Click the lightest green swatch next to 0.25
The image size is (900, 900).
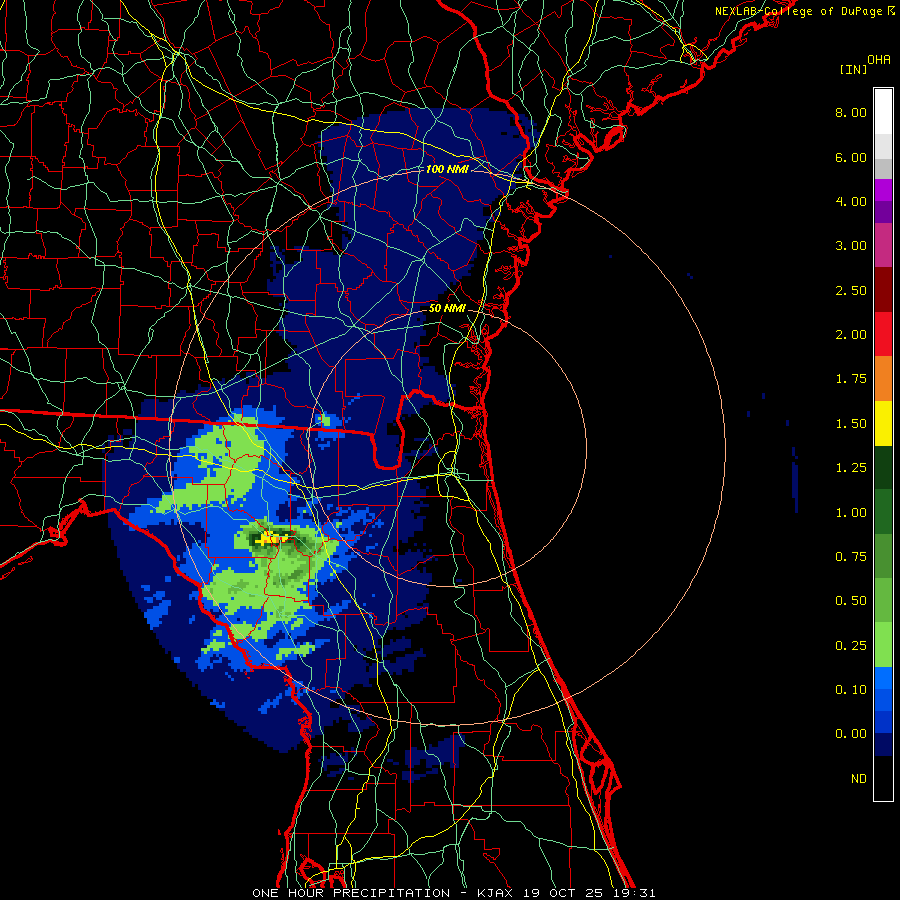click(883, 645)
